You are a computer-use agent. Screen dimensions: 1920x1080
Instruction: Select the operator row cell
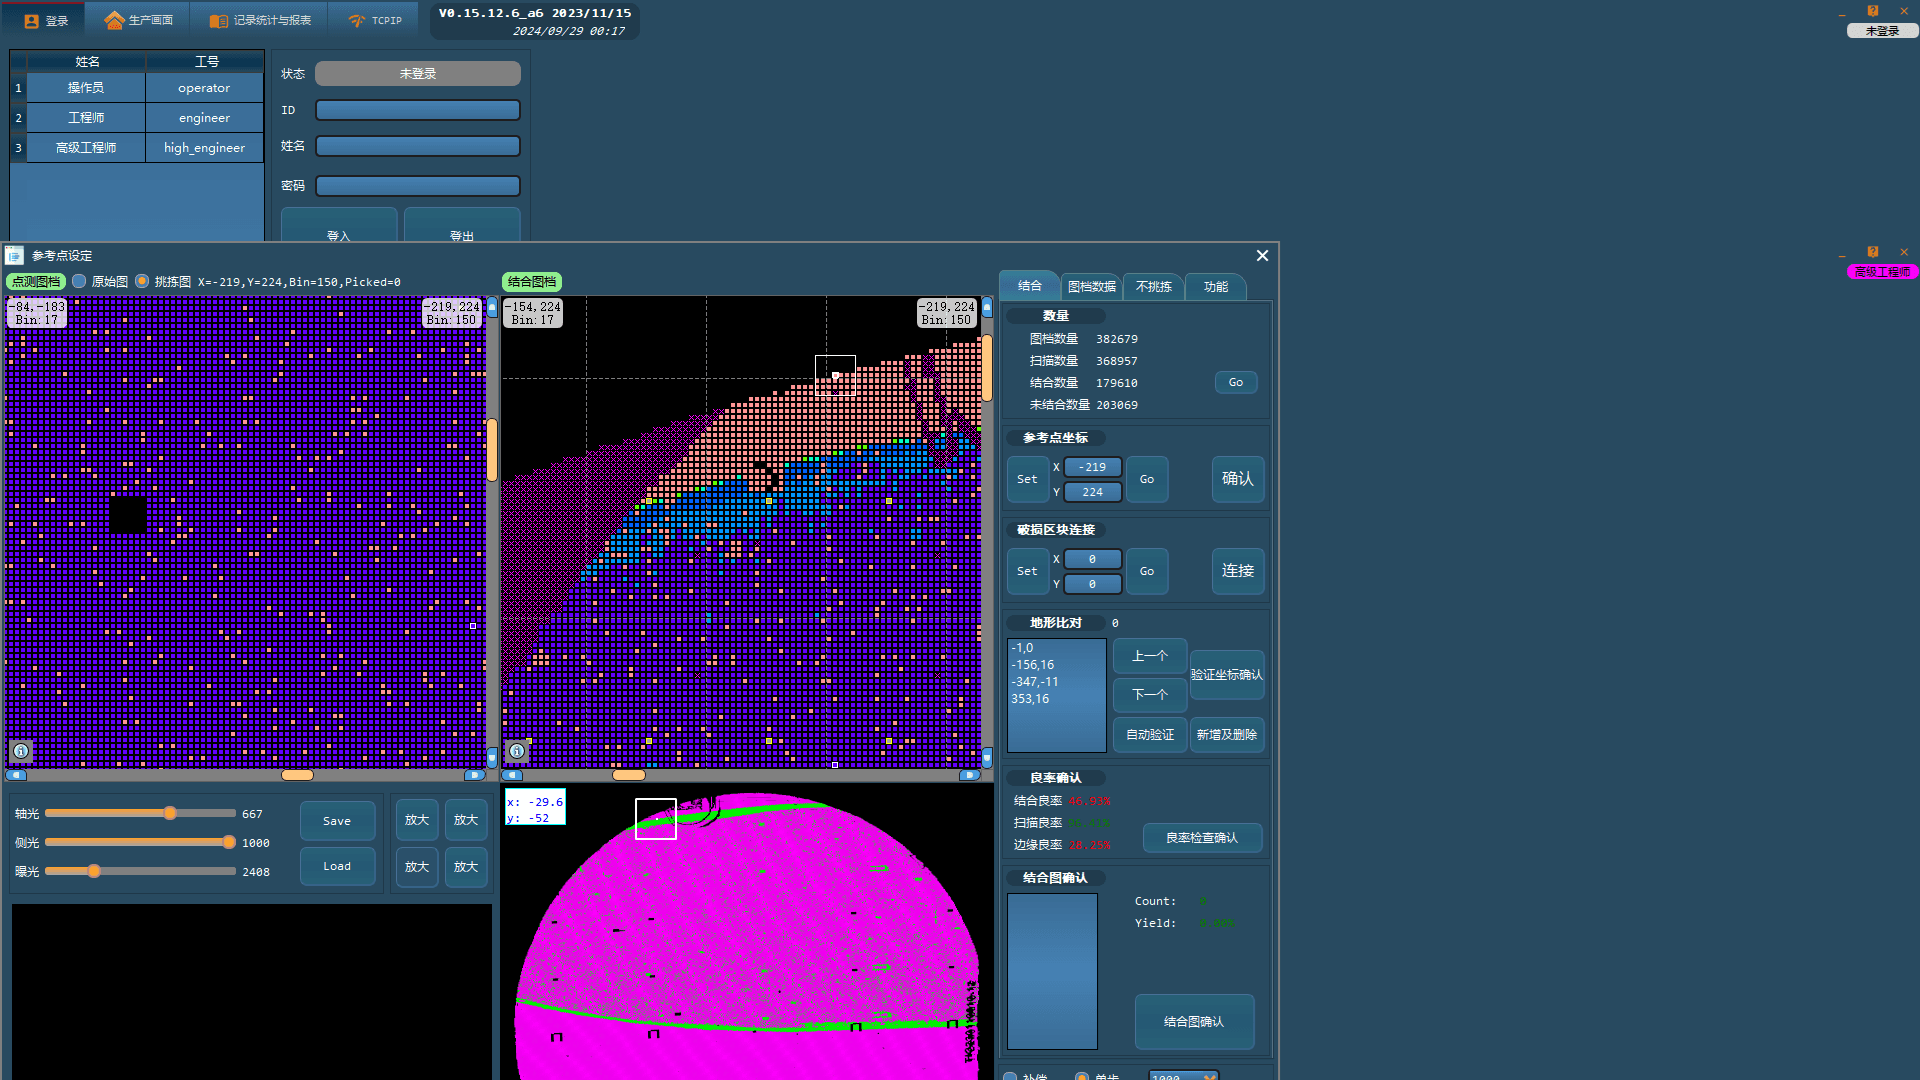tap(204, 88)
